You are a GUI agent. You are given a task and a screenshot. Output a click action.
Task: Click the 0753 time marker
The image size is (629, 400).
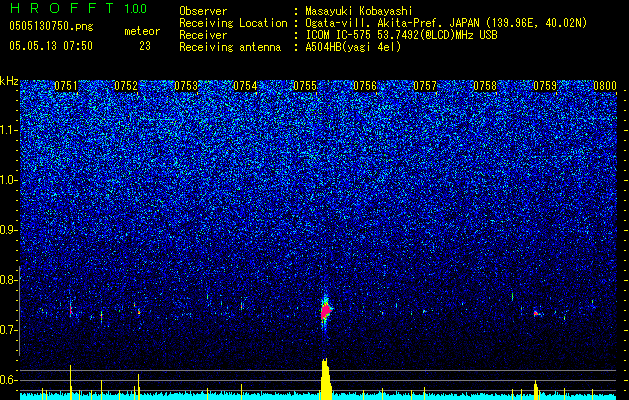[x=186, y=86]
